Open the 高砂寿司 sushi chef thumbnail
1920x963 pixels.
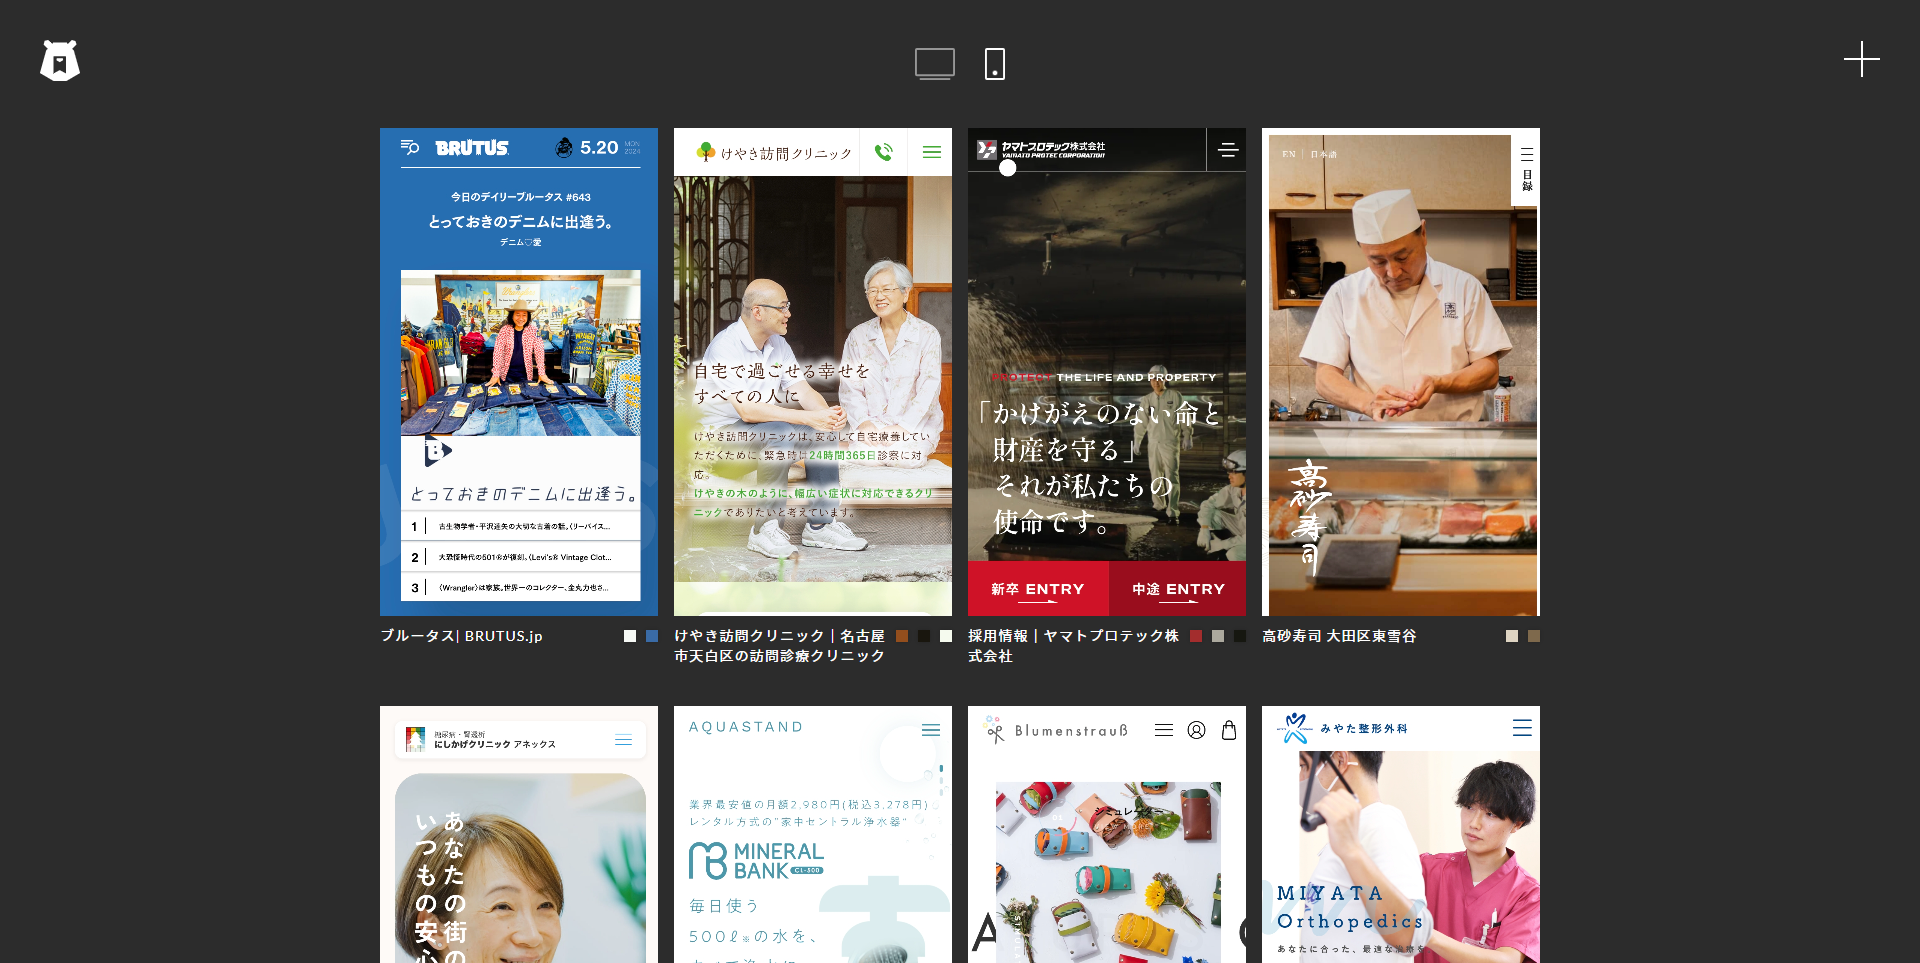click(x=1400, y=380)
